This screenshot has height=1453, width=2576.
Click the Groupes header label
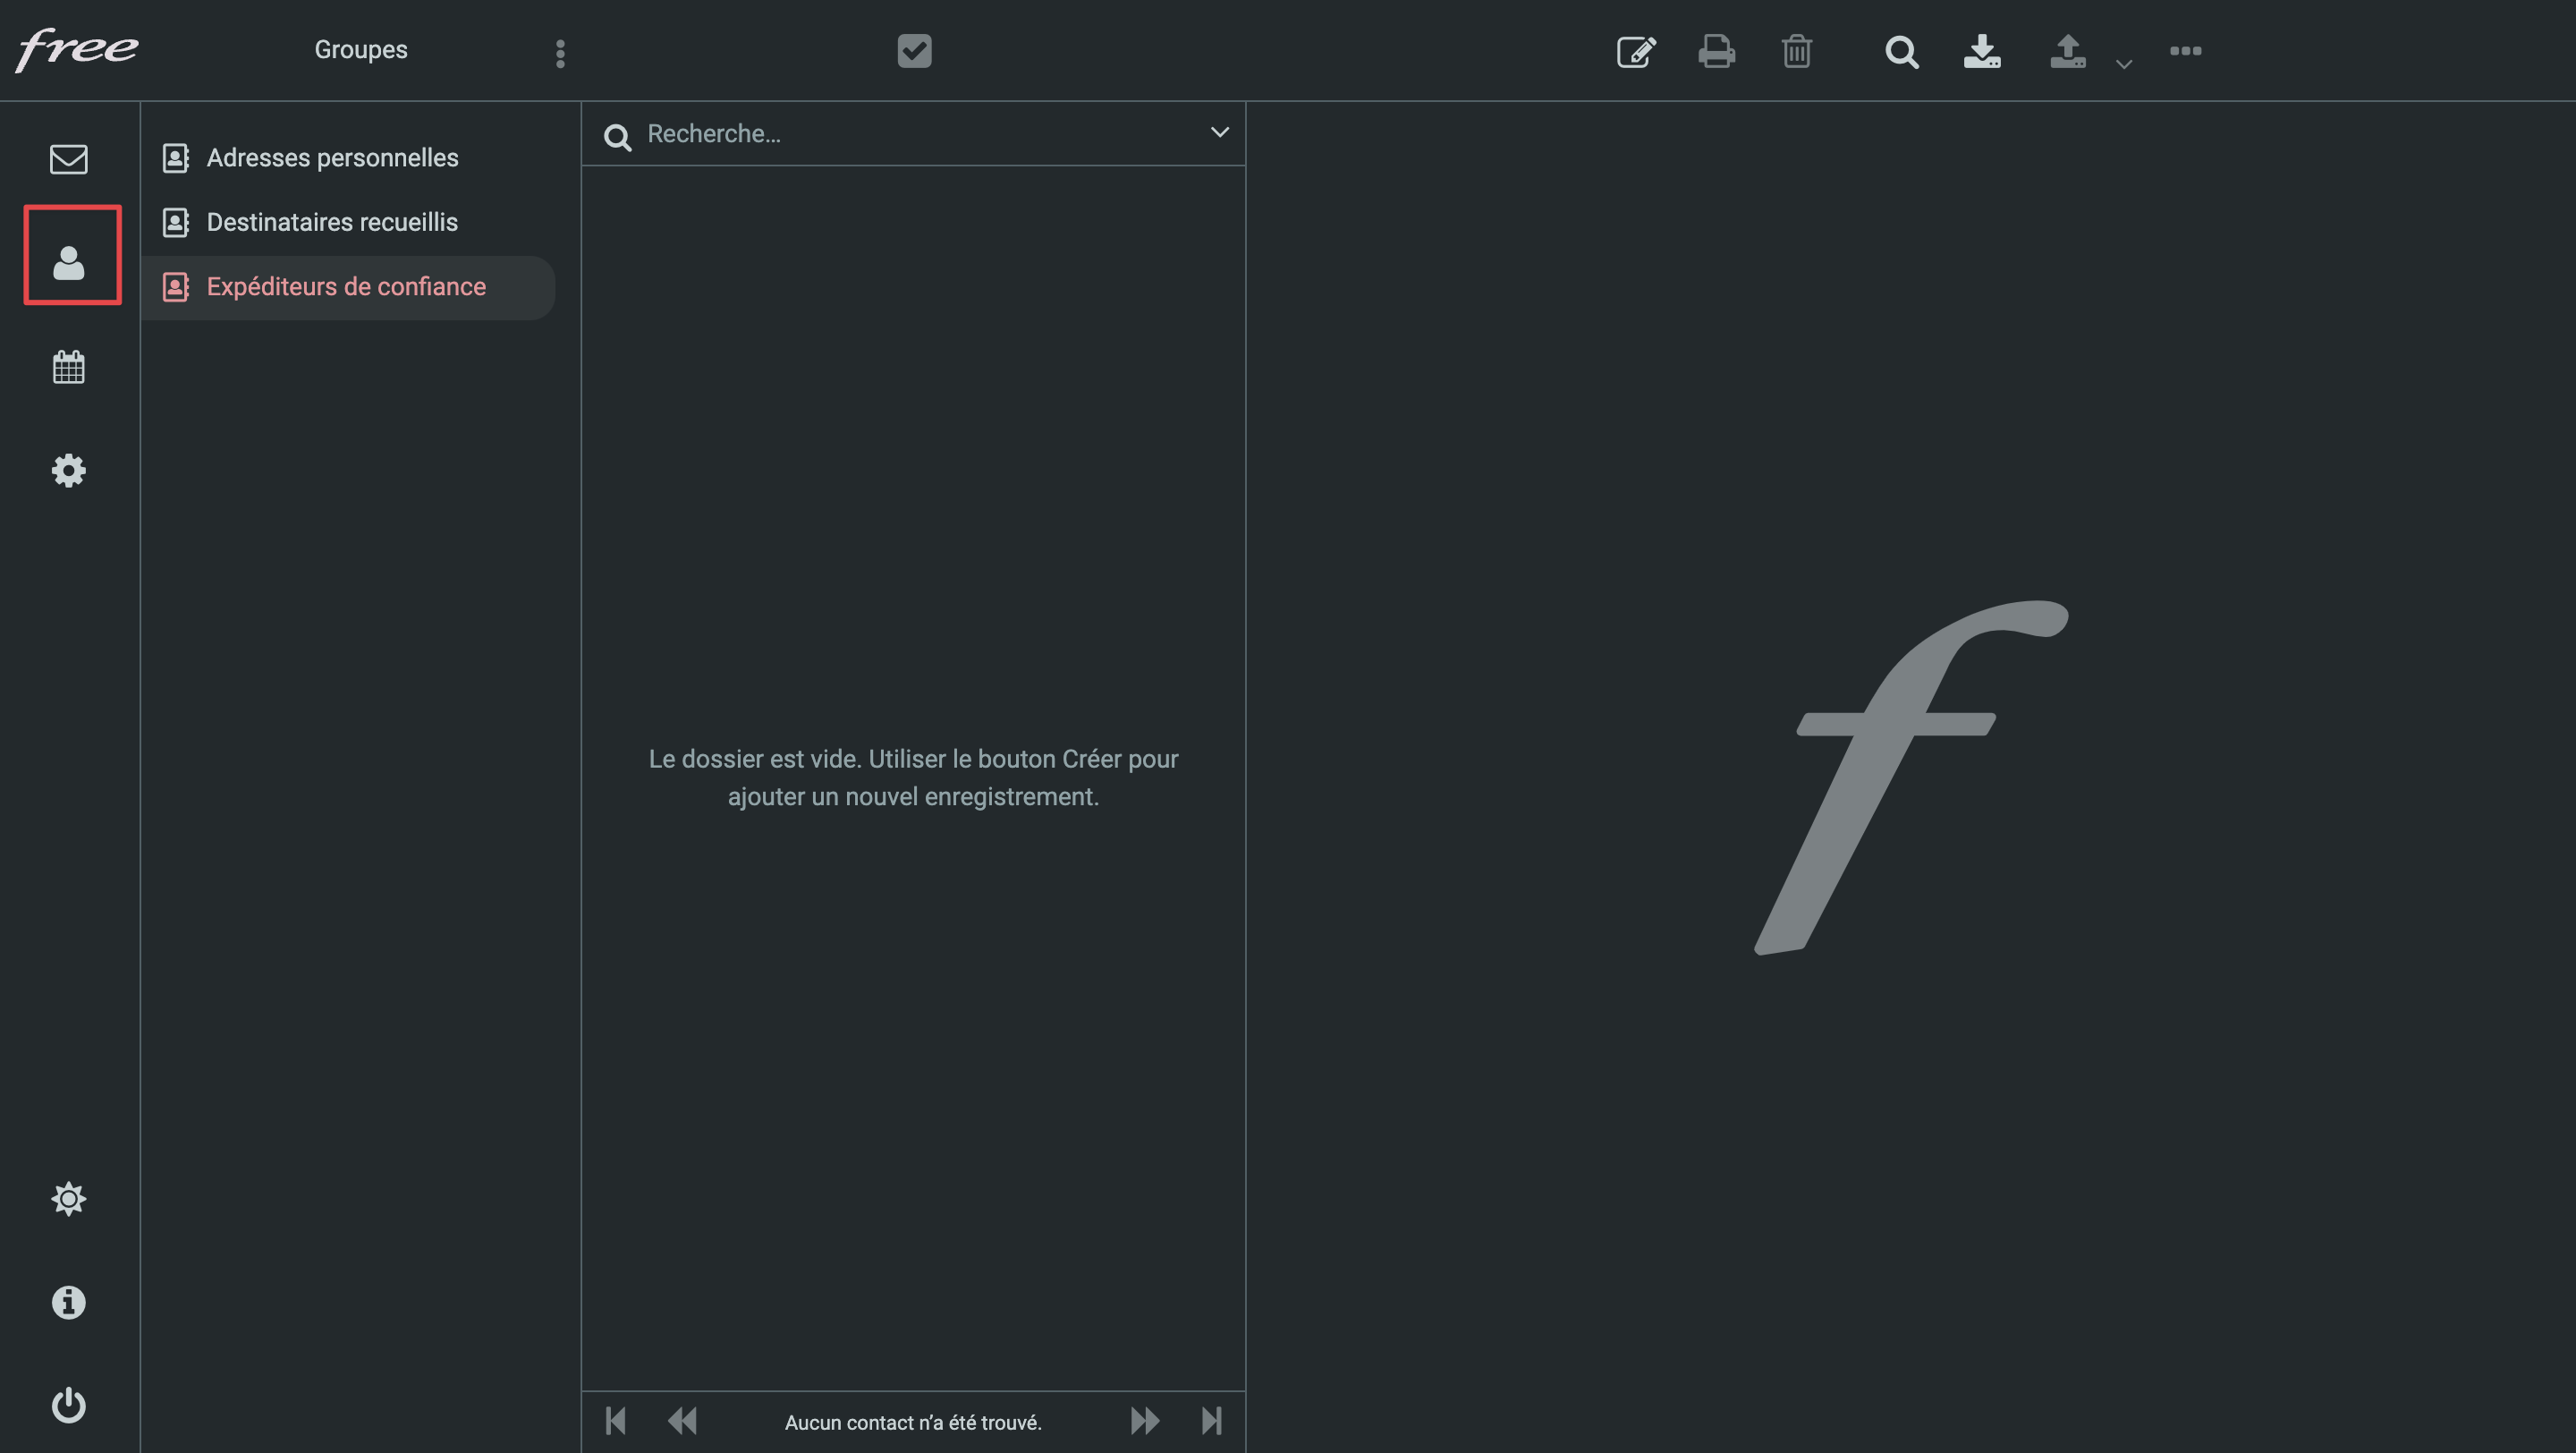[361, 50]
